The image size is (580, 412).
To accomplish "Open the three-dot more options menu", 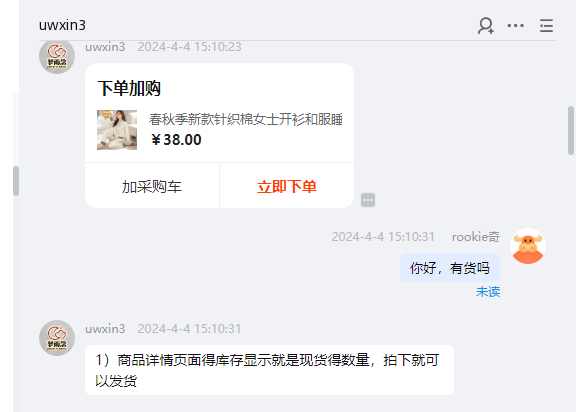I will tap(516, 26).
